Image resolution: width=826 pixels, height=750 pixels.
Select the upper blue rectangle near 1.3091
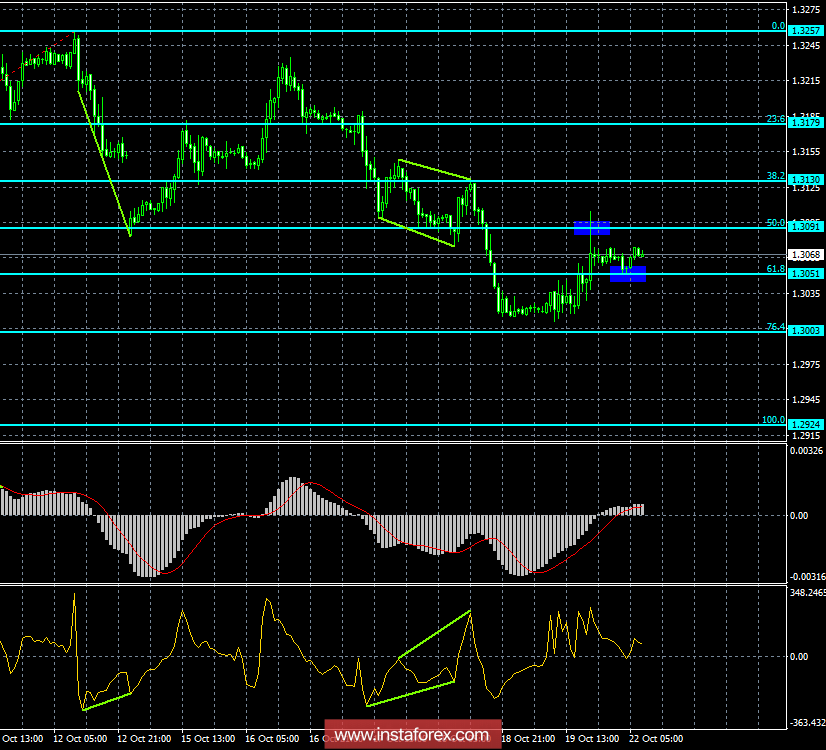click(x=592, y=228)
